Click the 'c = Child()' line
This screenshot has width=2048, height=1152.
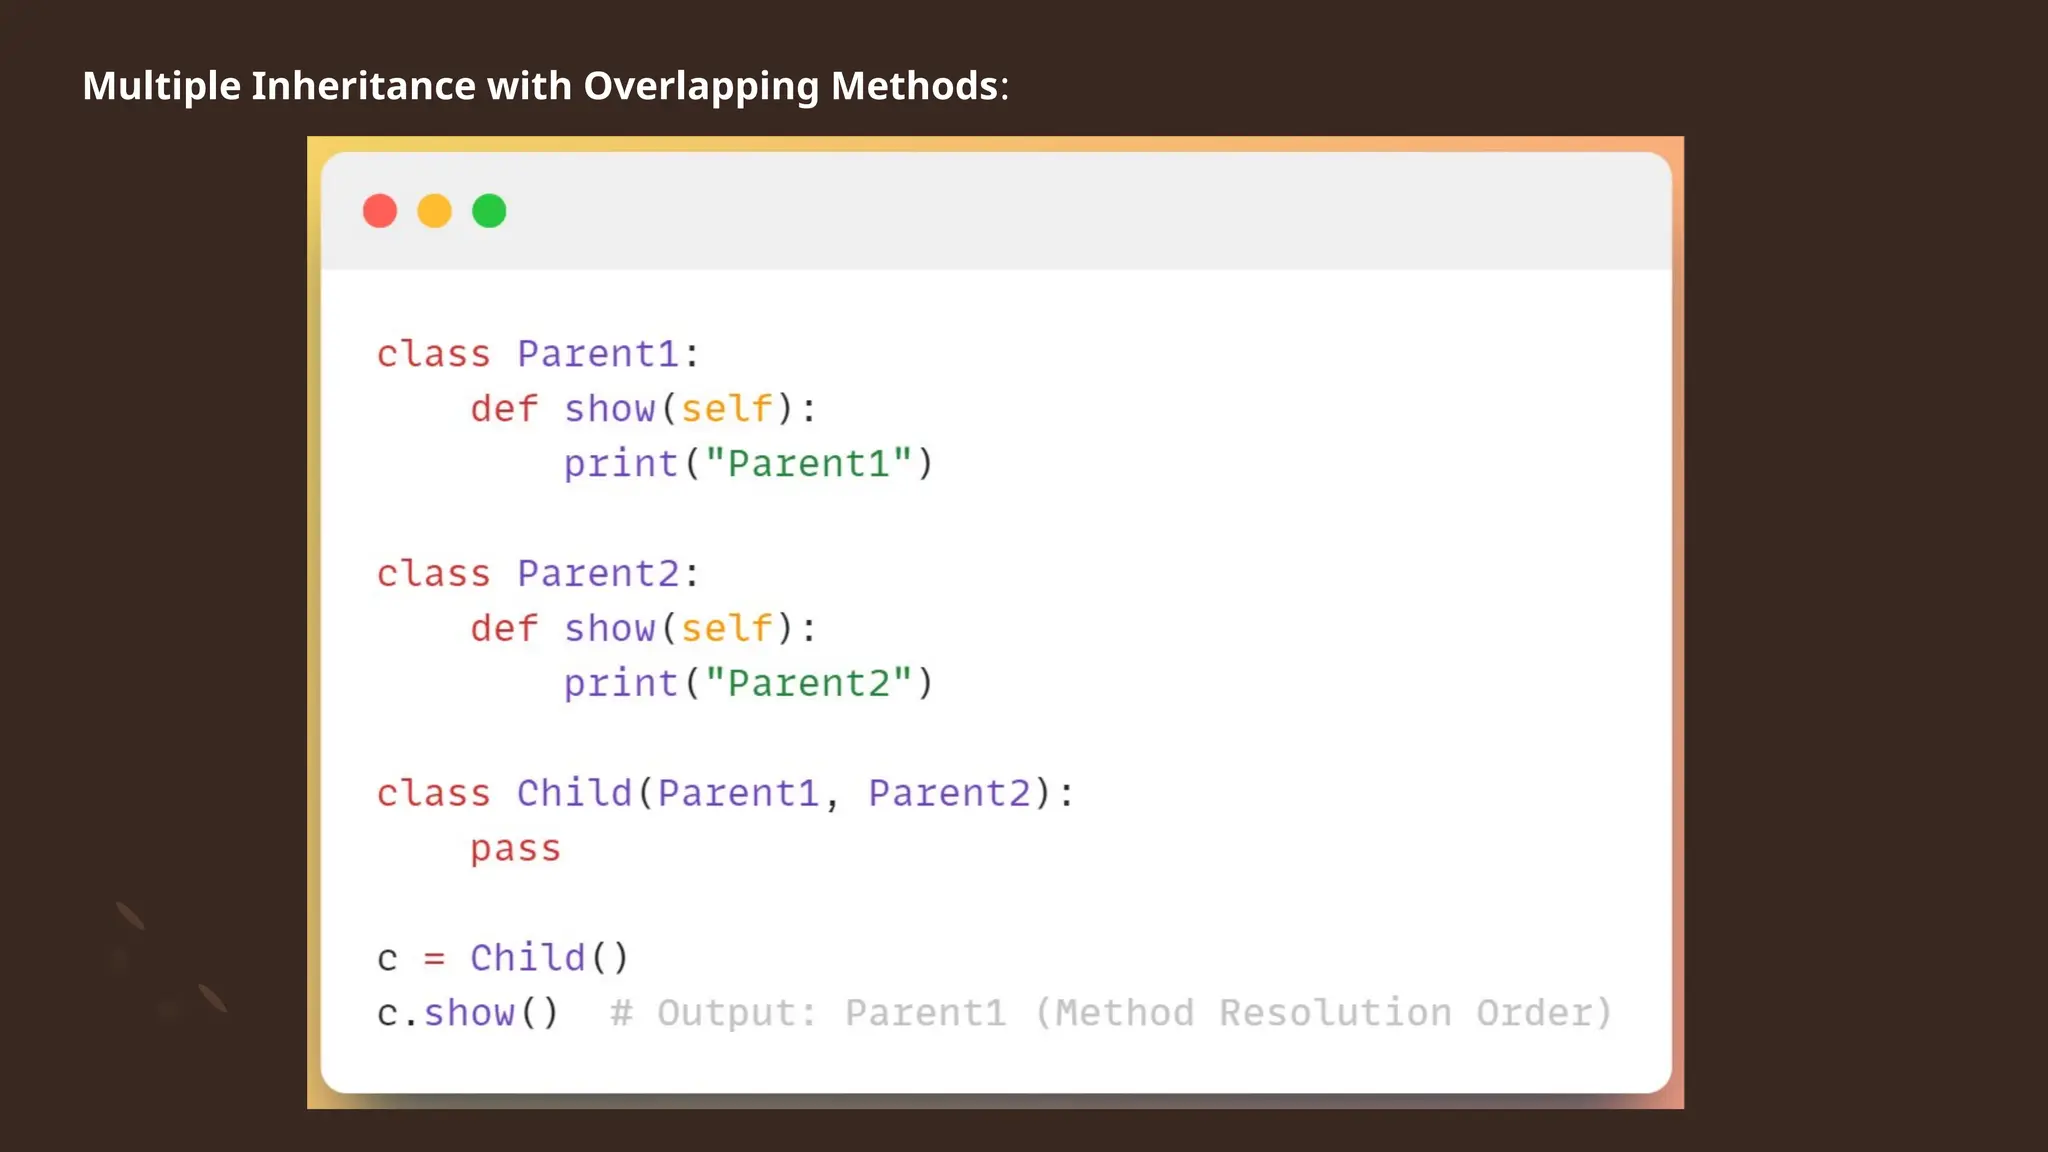[503, 958]
